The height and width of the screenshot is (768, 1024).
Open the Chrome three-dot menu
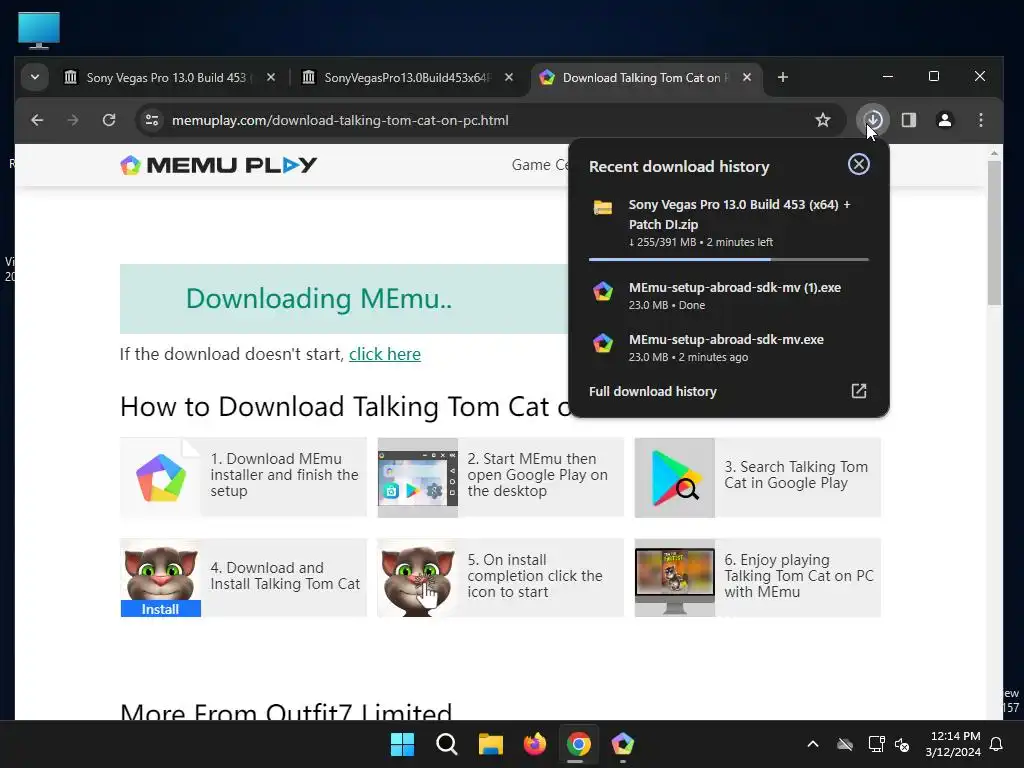981,120
